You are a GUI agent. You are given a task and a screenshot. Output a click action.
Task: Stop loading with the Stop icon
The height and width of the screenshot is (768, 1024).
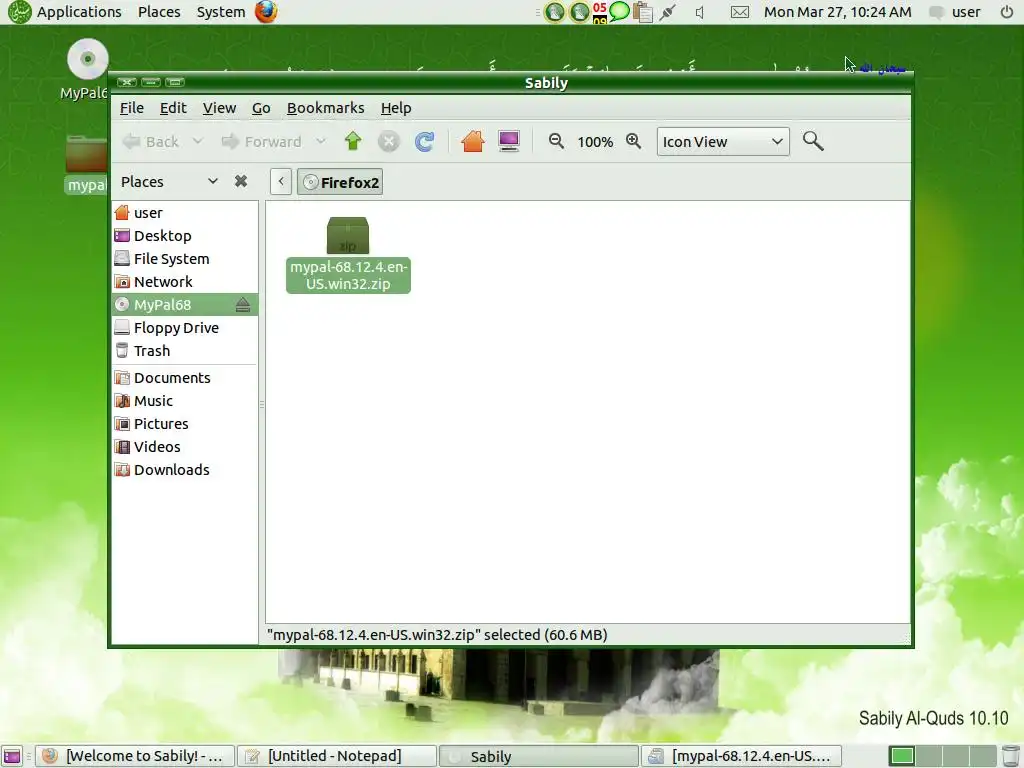pyautogui.click(x=389, y=141)
